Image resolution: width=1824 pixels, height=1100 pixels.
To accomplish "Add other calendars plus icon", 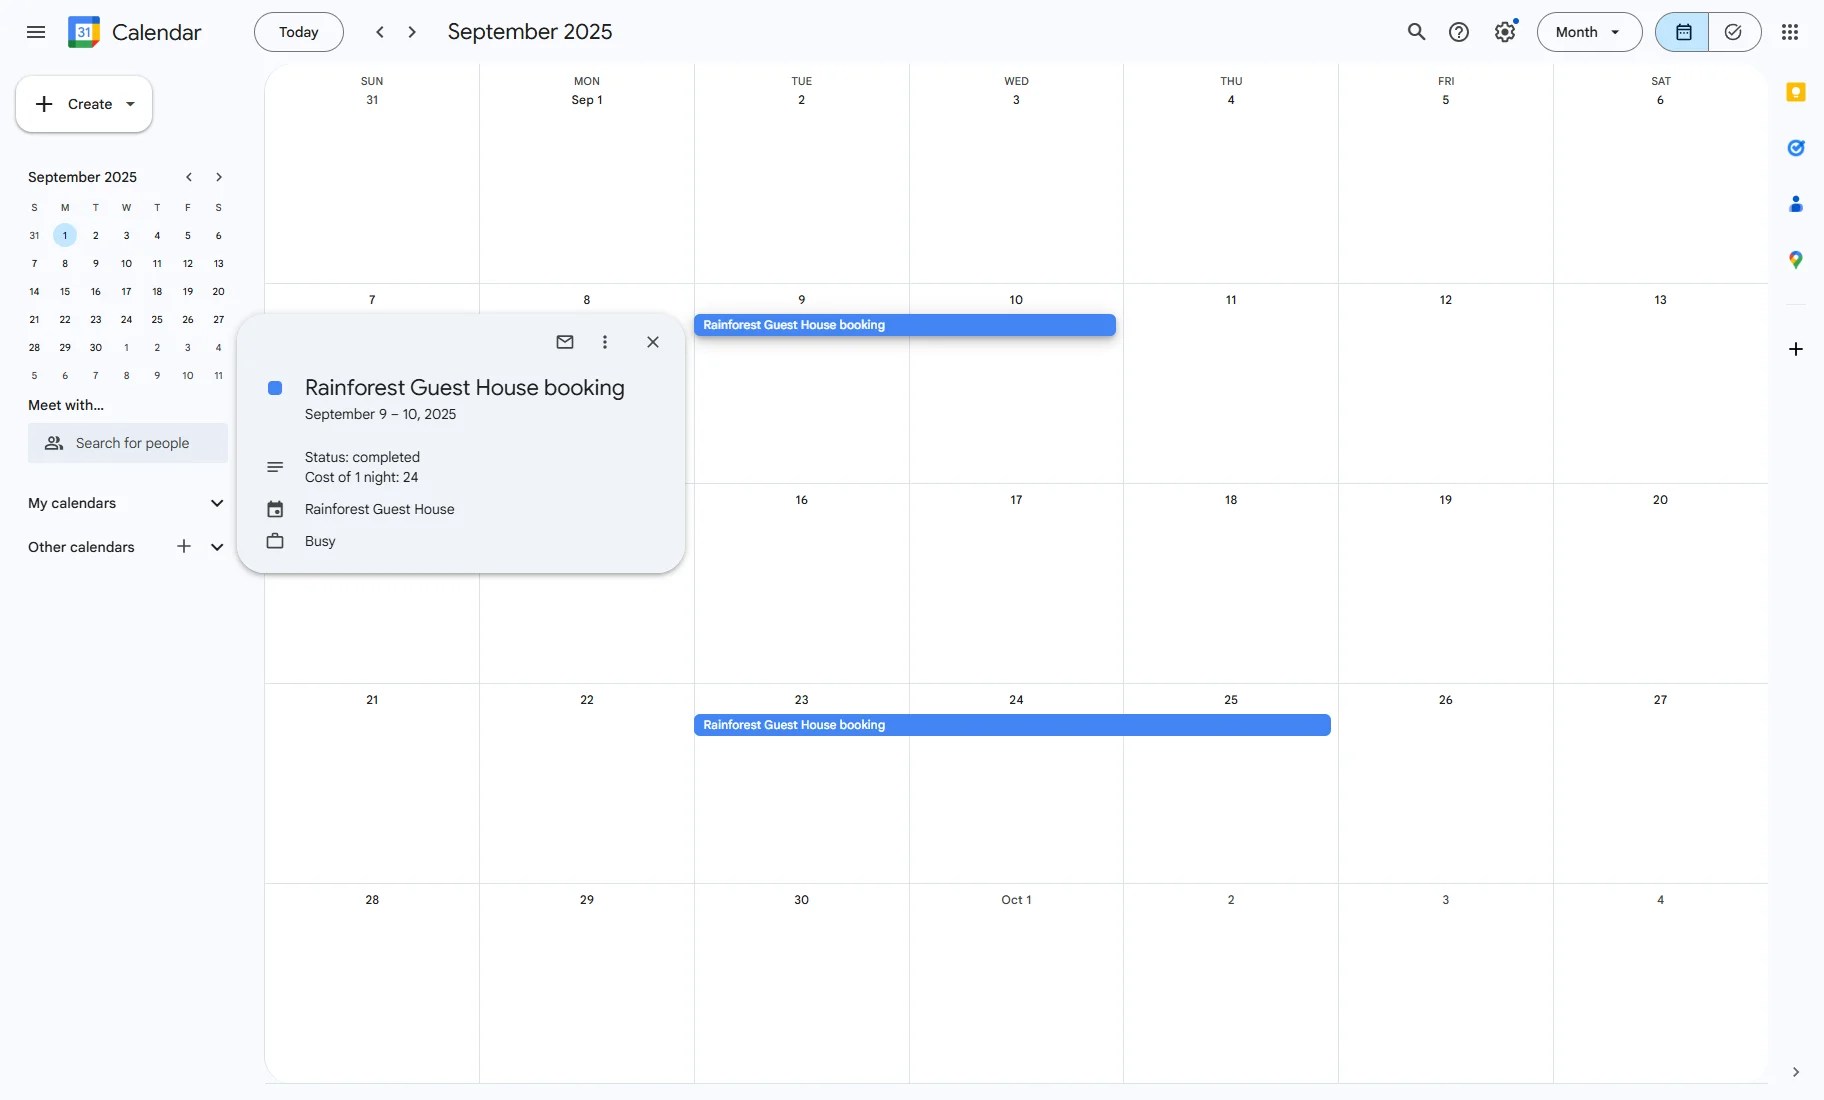I will click(184, 546).
